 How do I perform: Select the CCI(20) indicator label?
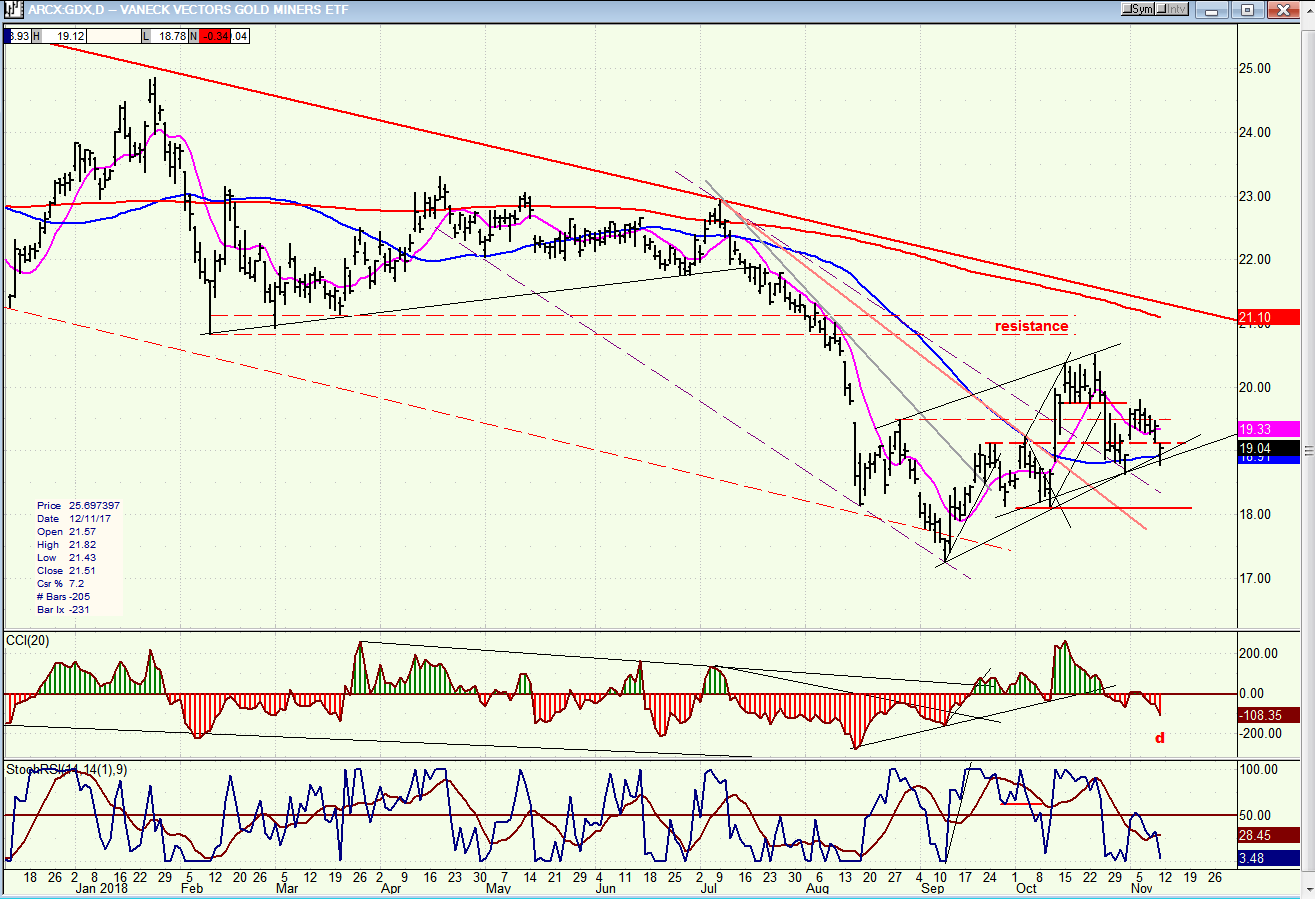(x=29, y=639)
